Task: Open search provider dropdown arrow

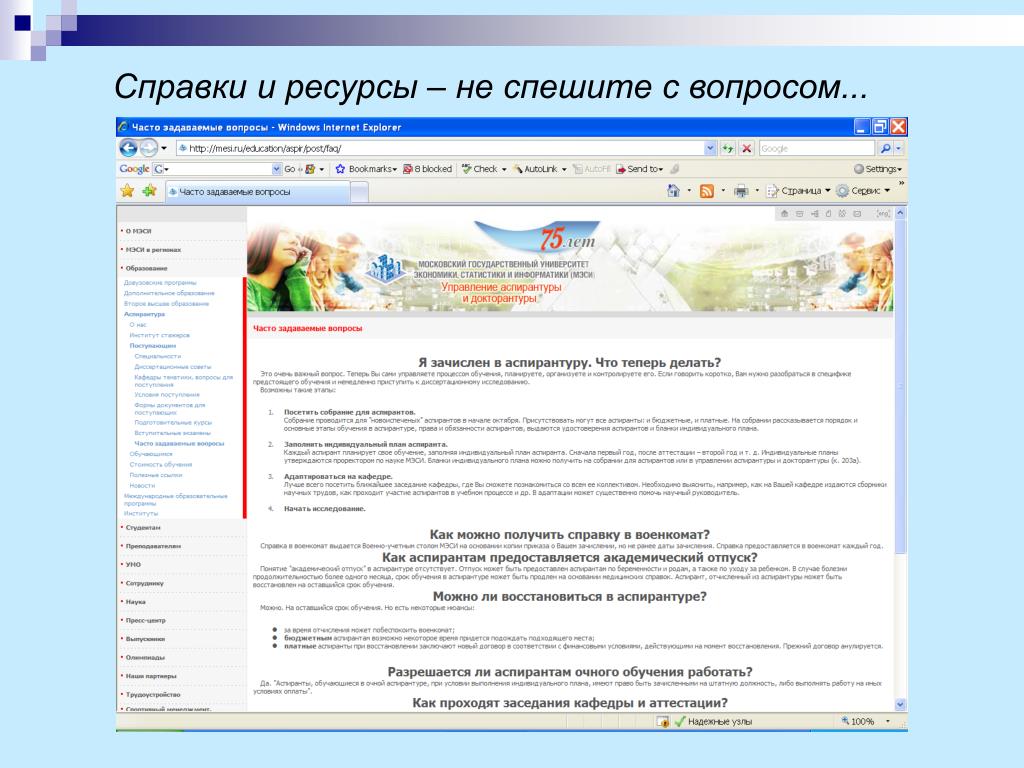Action: point(899,149)
